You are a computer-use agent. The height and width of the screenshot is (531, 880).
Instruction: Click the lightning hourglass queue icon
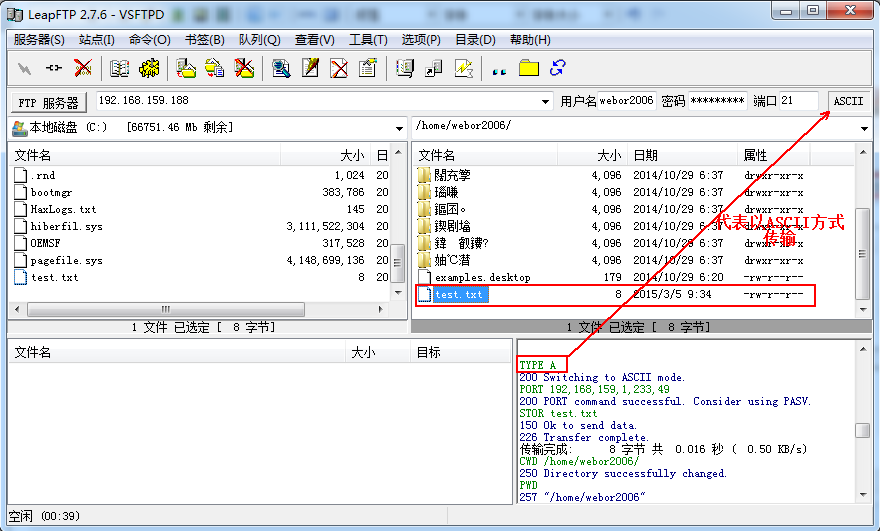464,68
